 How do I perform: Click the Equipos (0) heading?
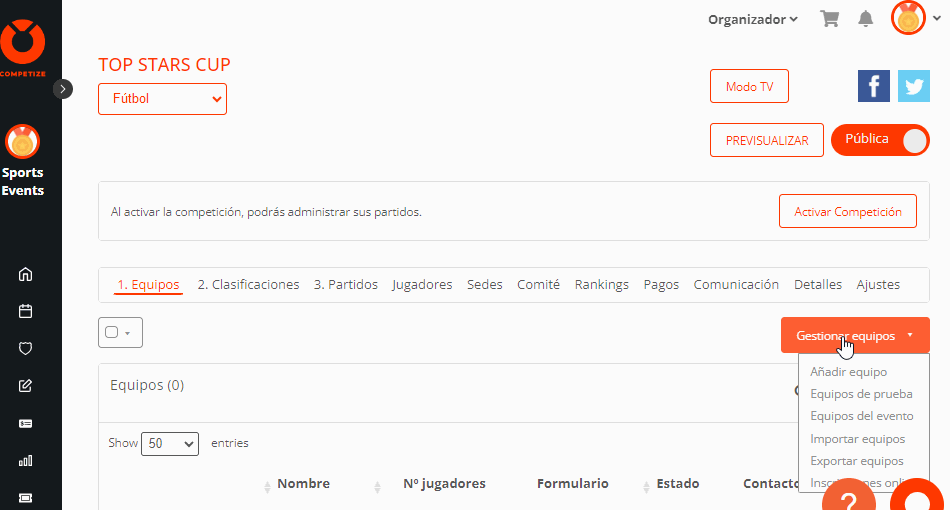(x=147, y=385)
